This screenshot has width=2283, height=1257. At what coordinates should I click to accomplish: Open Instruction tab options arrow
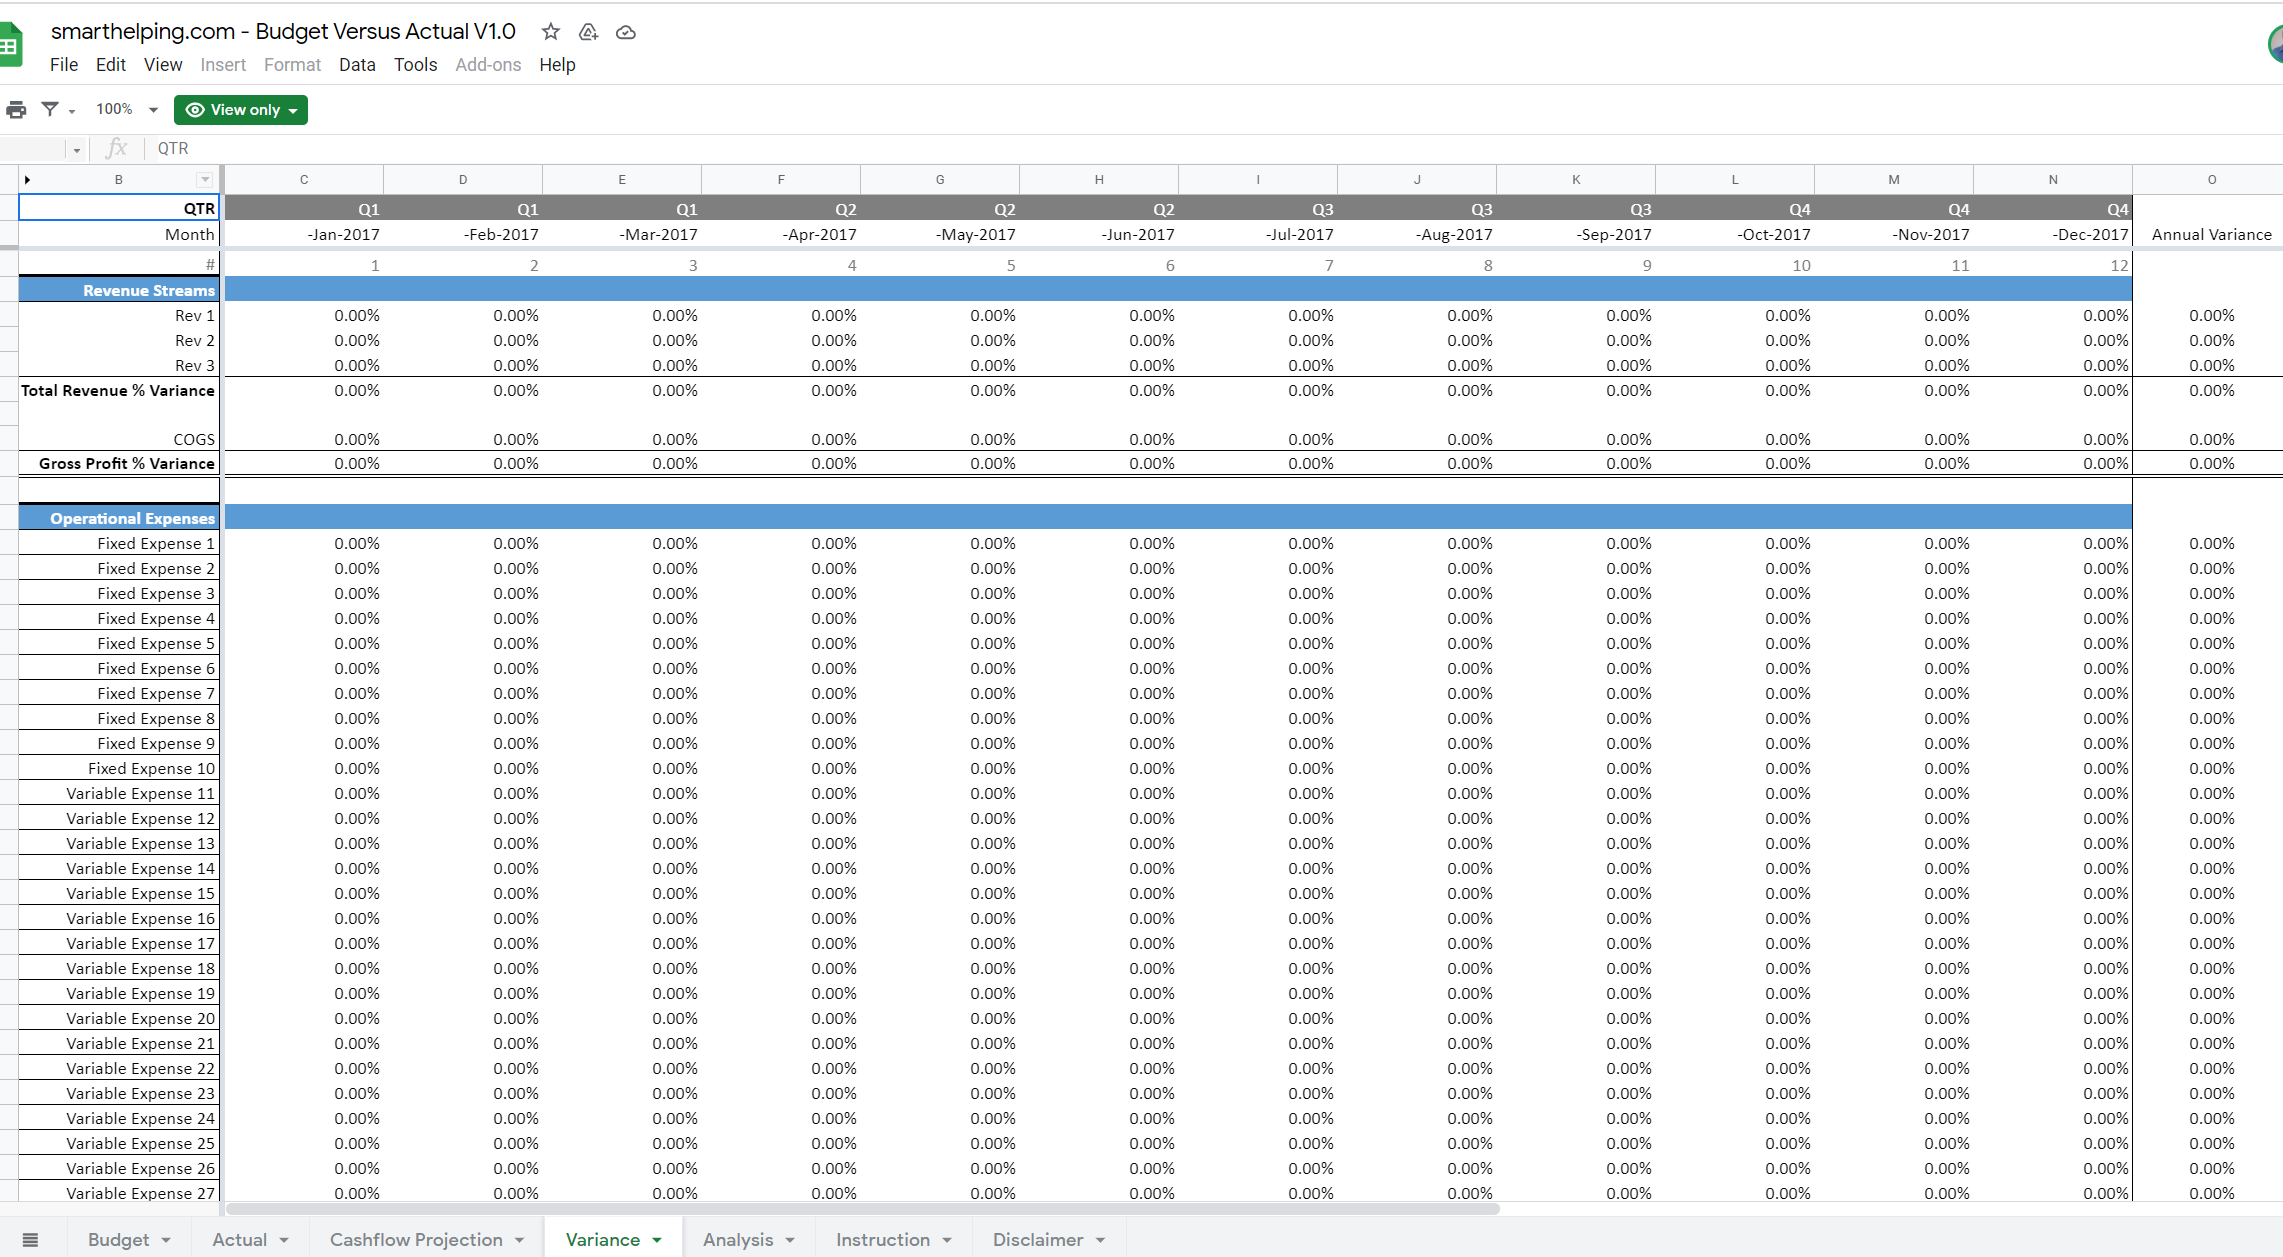947,1240
